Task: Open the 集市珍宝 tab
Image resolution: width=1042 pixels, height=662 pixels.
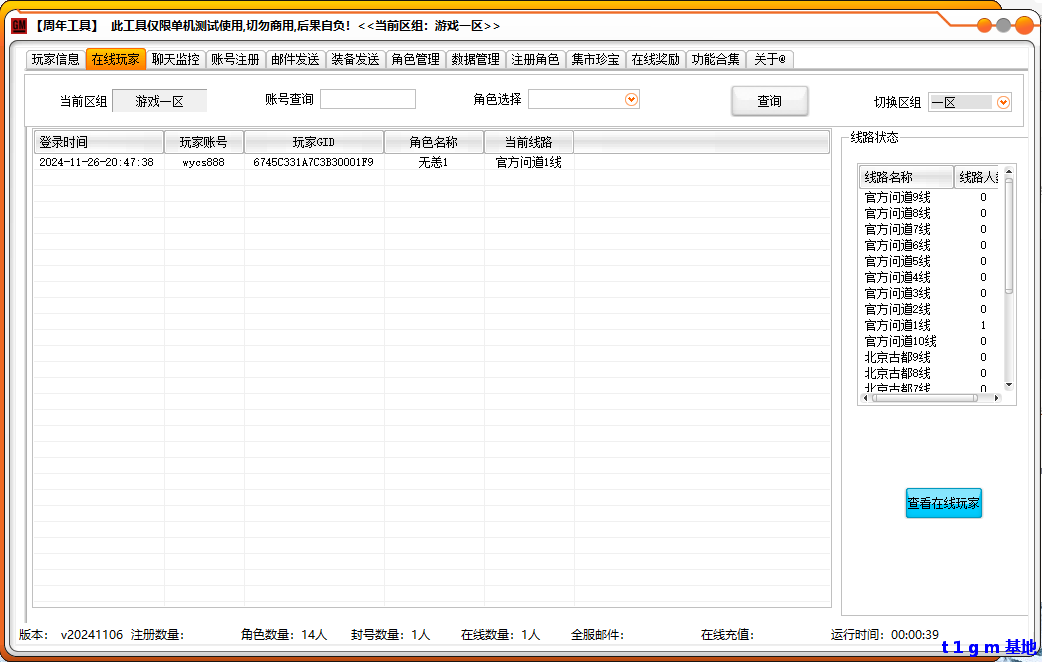Action: pos(596,59)
